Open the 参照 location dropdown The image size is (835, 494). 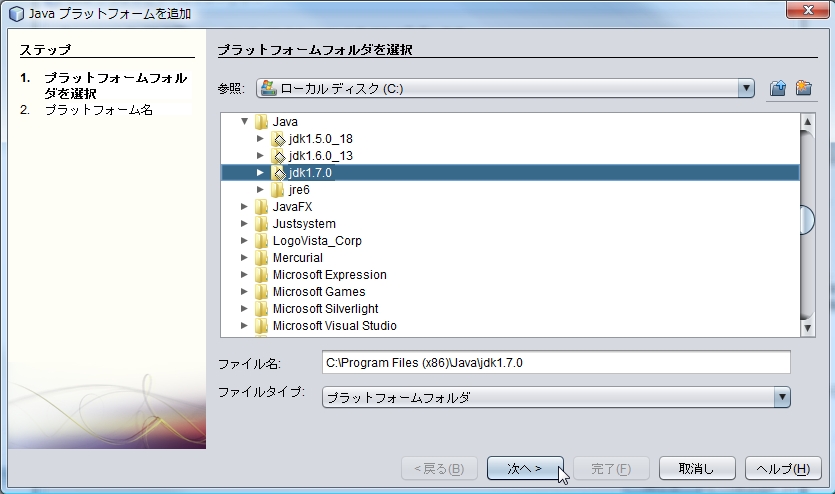(745, 88)
